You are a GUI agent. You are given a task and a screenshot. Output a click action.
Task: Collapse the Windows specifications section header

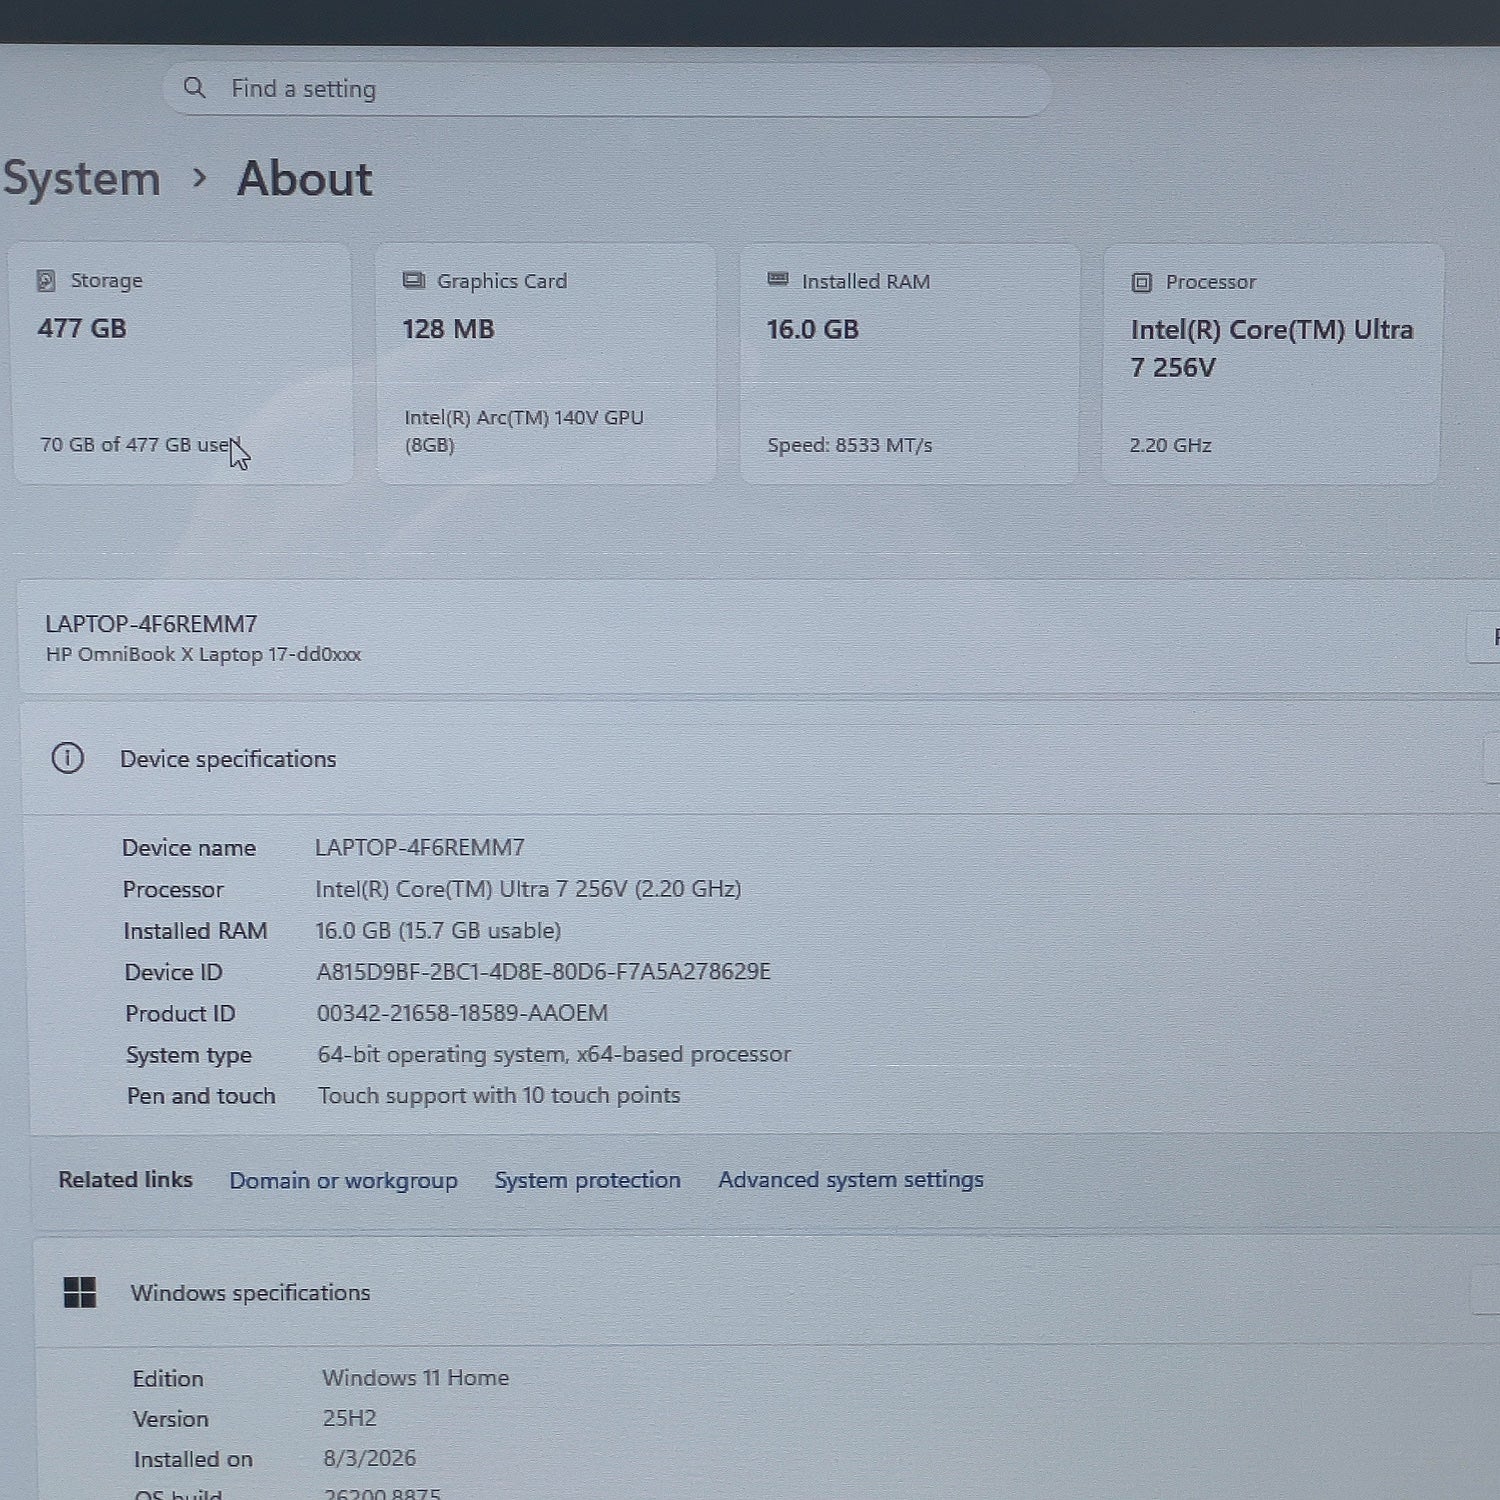click(767, 1292)
